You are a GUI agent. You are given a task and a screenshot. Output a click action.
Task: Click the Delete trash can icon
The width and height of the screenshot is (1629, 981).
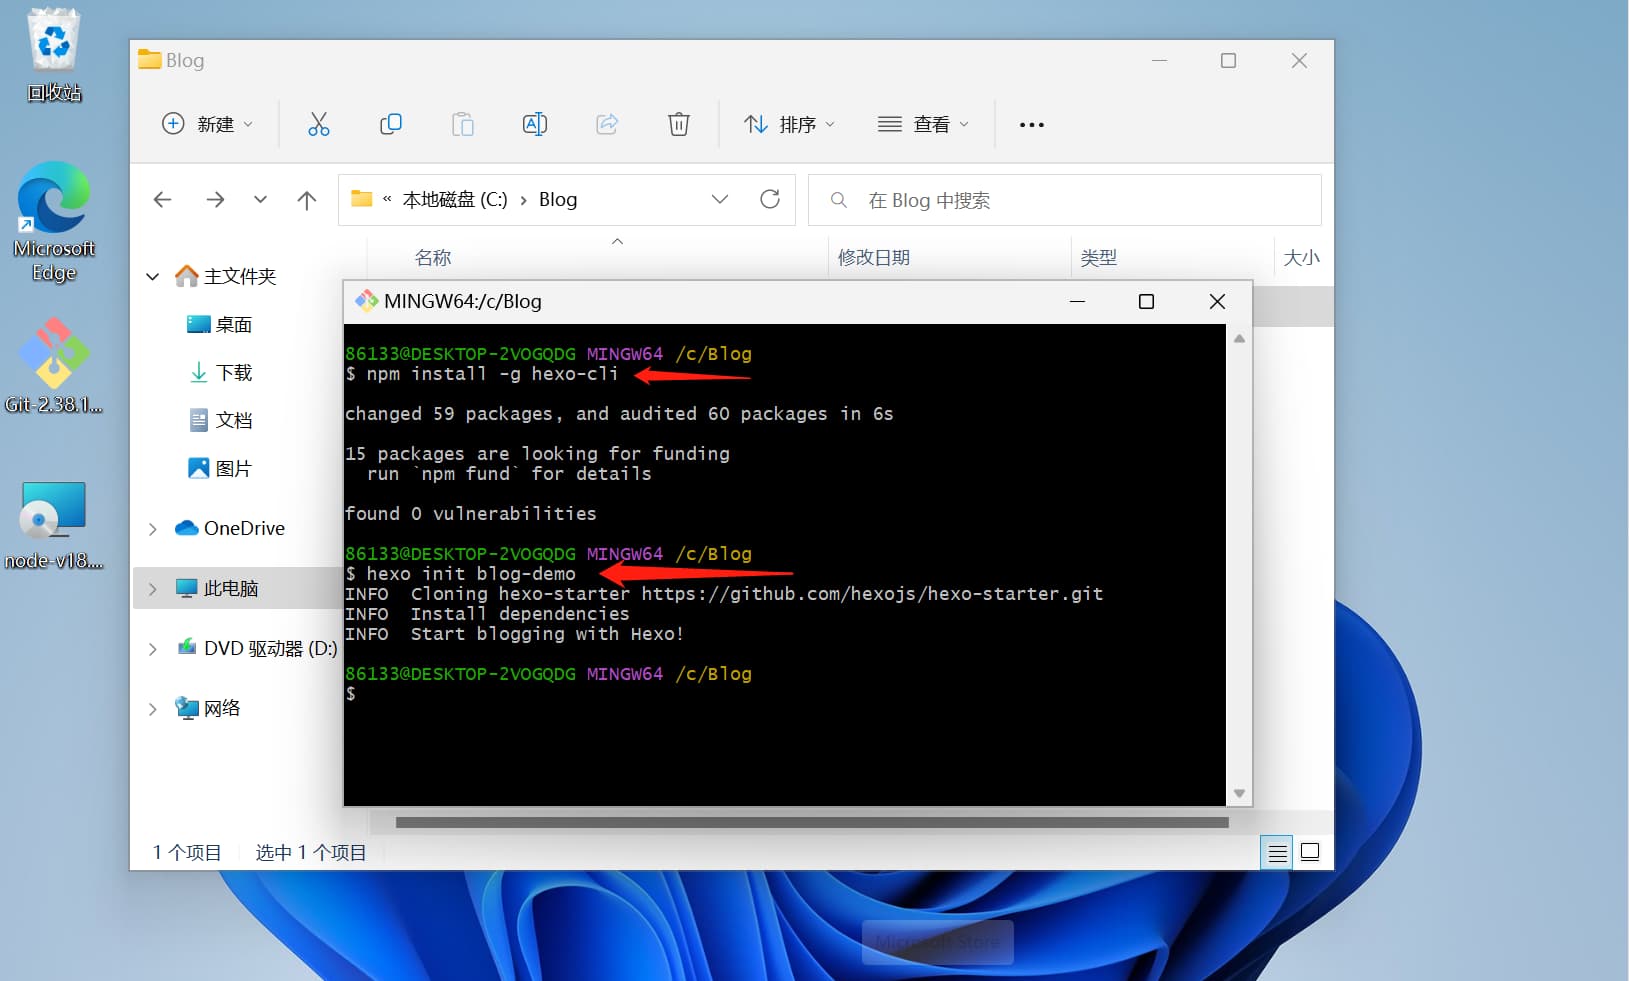coord(678,124)
